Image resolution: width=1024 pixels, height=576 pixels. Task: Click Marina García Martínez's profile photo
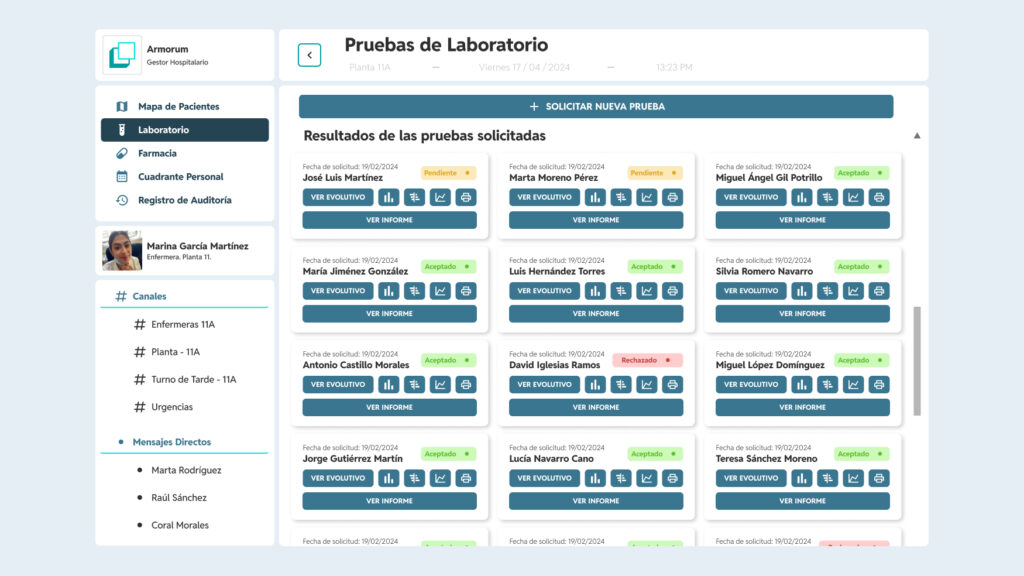122,251
